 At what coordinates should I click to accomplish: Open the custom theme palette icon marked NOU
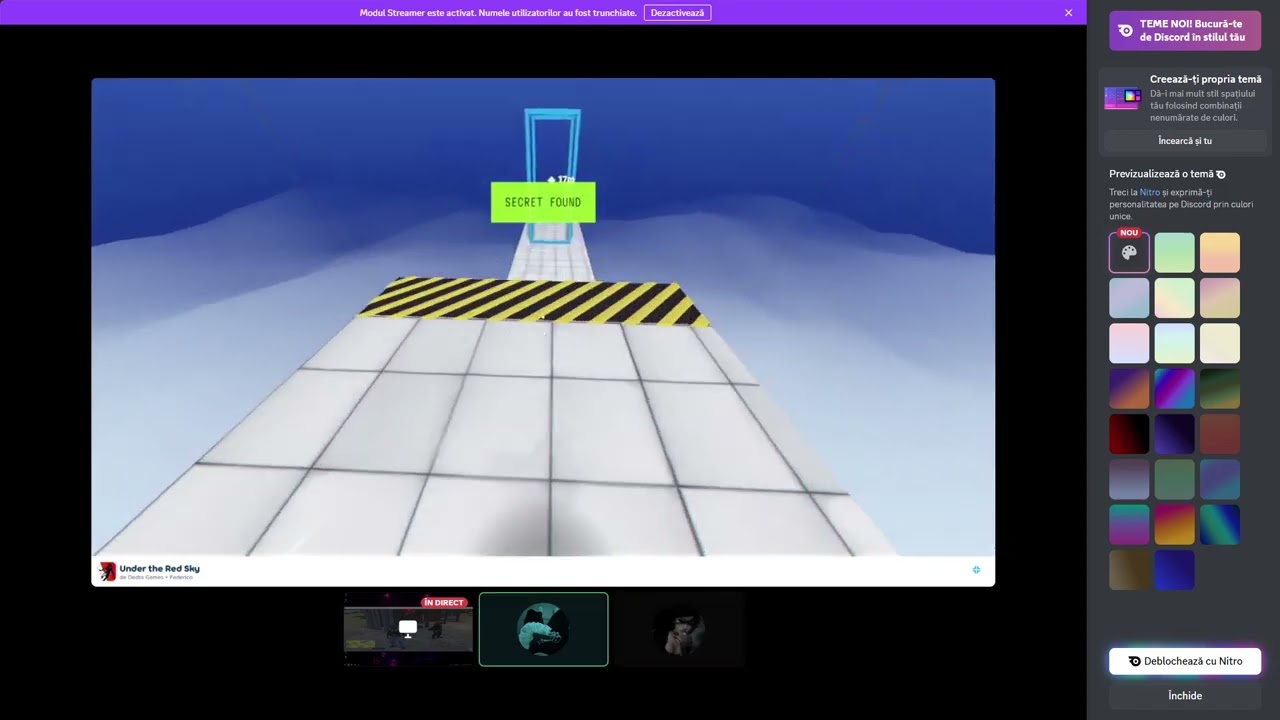pos(1129,253)
